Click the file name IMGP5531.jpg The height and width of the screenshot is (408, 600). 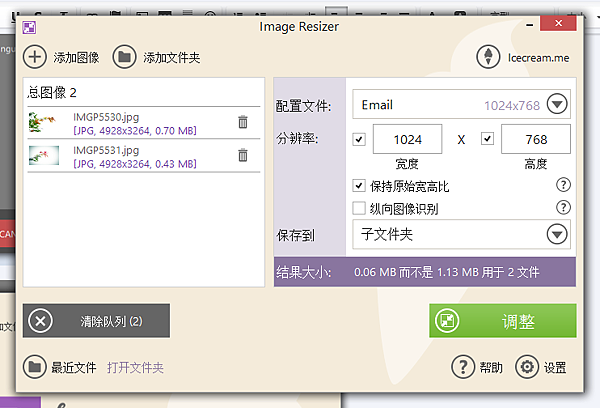tap(106, 150)
